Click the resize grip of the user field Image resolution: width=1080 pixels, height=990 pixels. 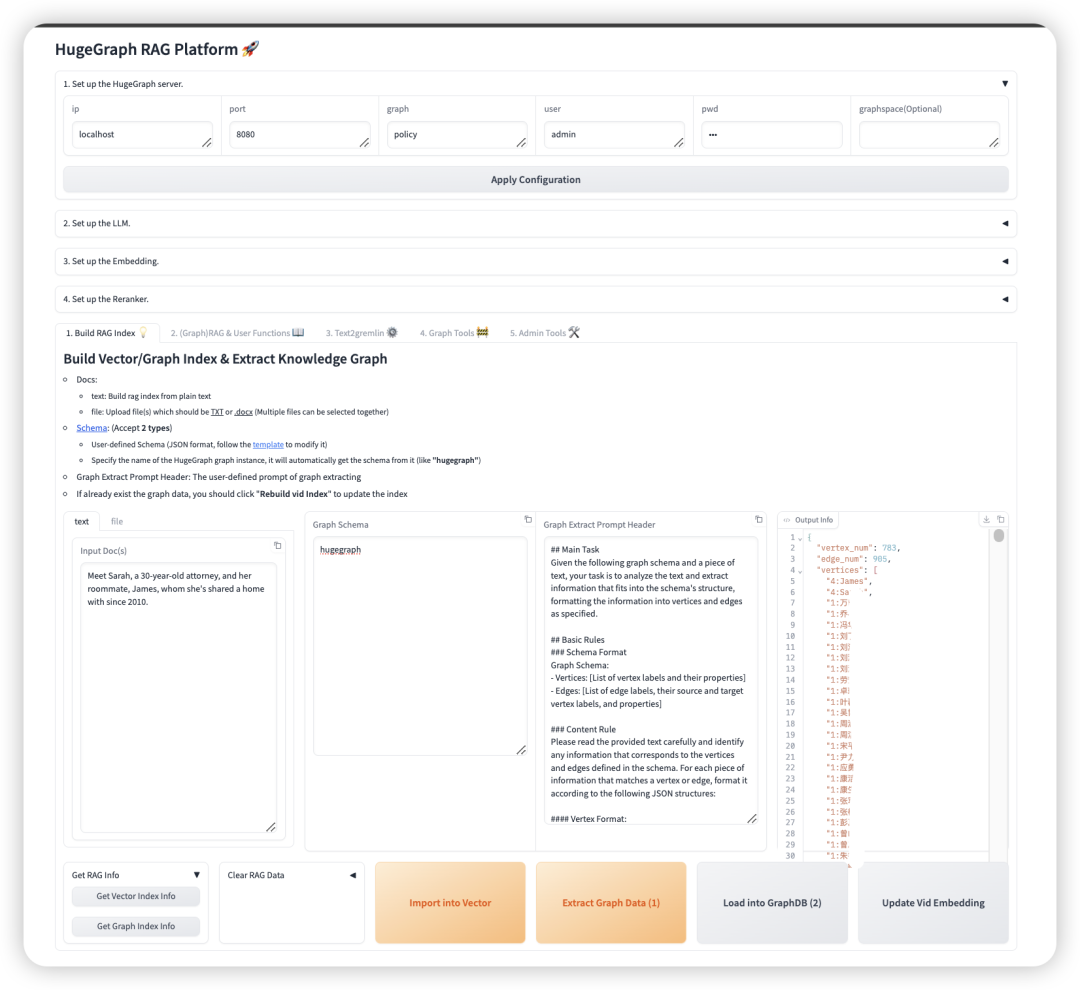(x=678, y=143)
